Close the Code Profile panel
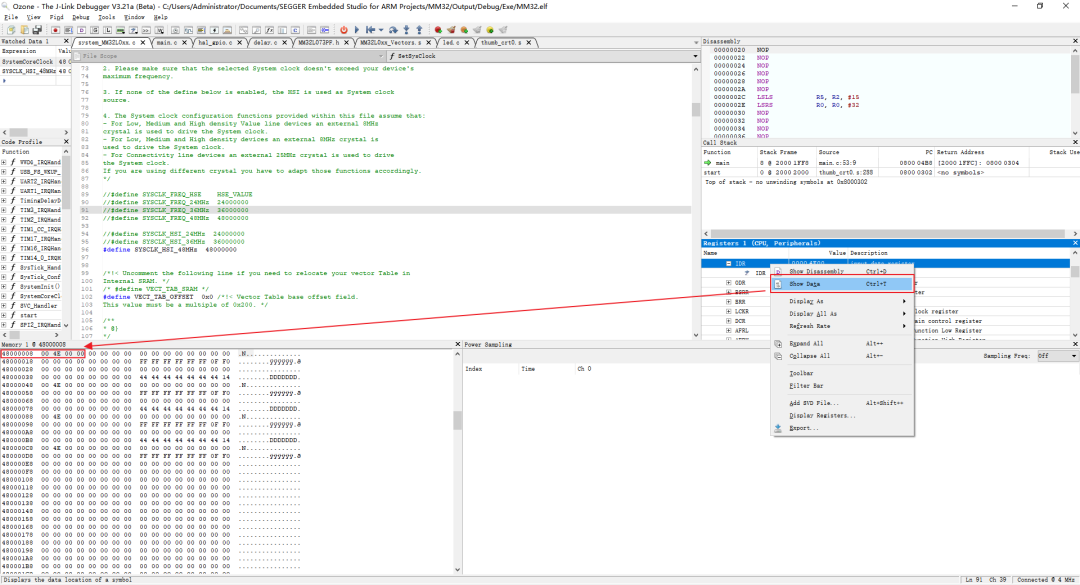The image size is (1080, 585). click(x=66, y=142)
